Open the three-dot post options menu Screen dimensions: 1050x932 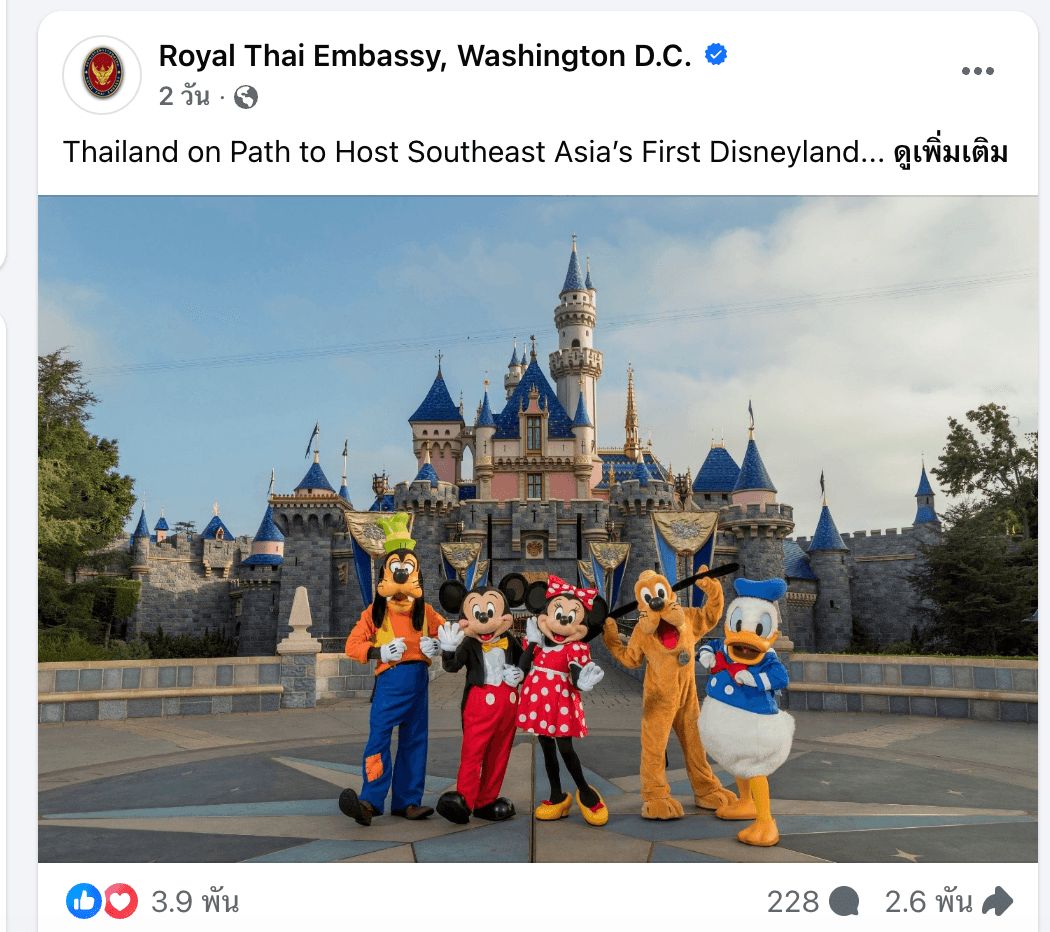pyautogui.click(x=977, y=71)
